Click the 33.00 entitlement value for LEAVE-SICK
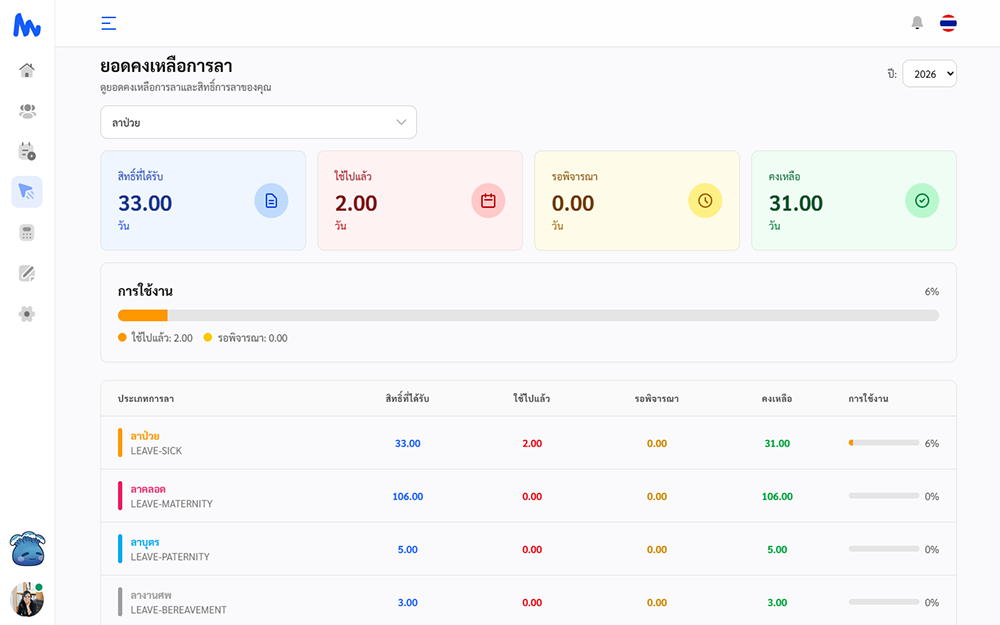Viewport: 1000px width, 625px height. click(x=407, y=442)
